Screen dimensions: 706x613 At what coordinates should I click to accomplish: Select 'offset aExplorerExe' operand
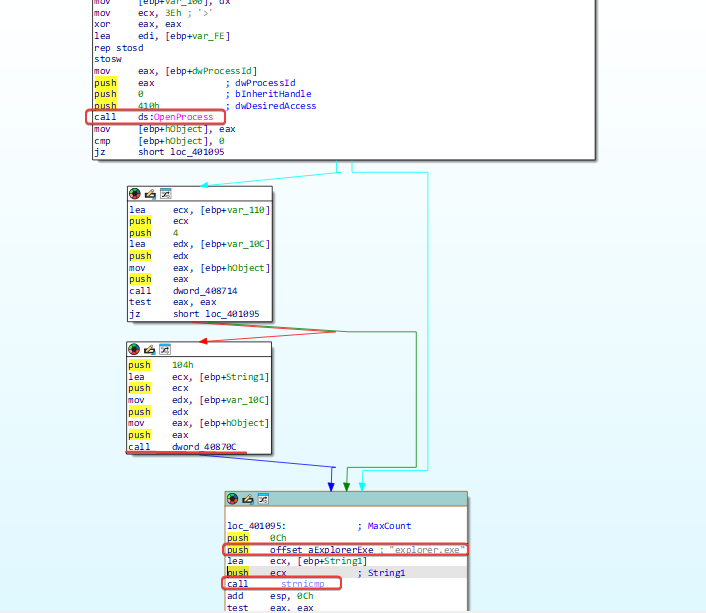(321, 550)
